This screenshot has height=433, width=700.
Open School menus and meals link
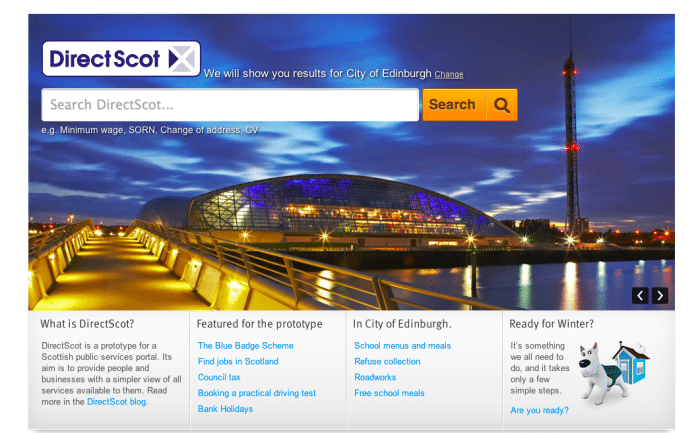(x=402, y=346)
